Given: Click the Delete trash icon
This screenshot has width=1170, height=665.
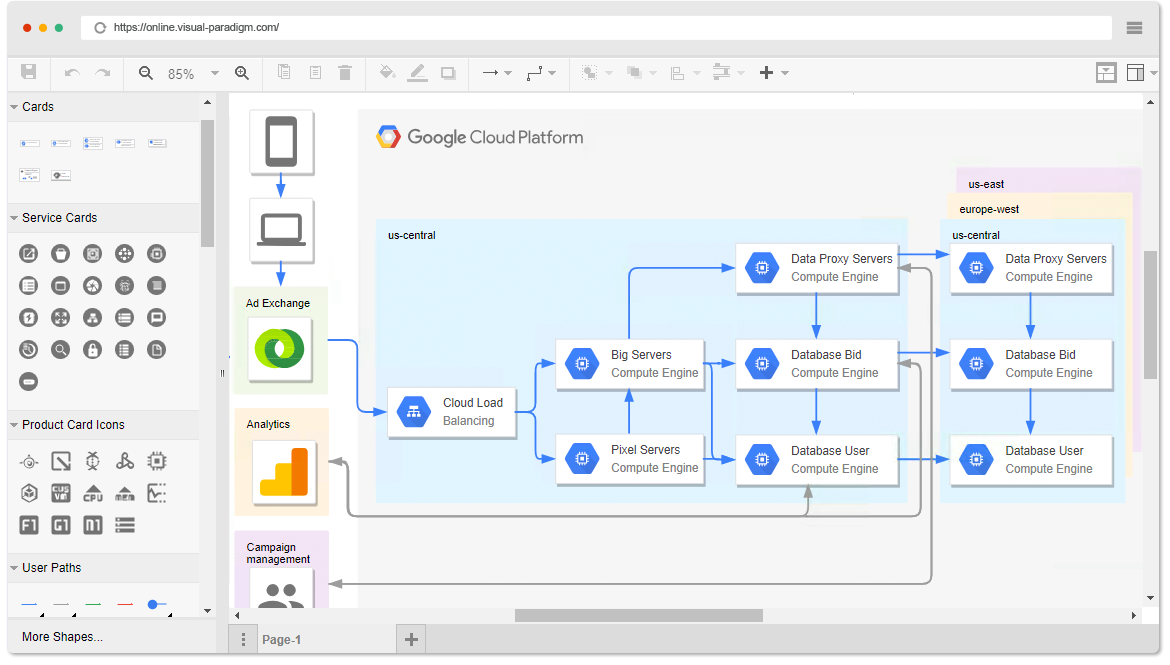Looking at the screenshot, I should click(345, 73).
